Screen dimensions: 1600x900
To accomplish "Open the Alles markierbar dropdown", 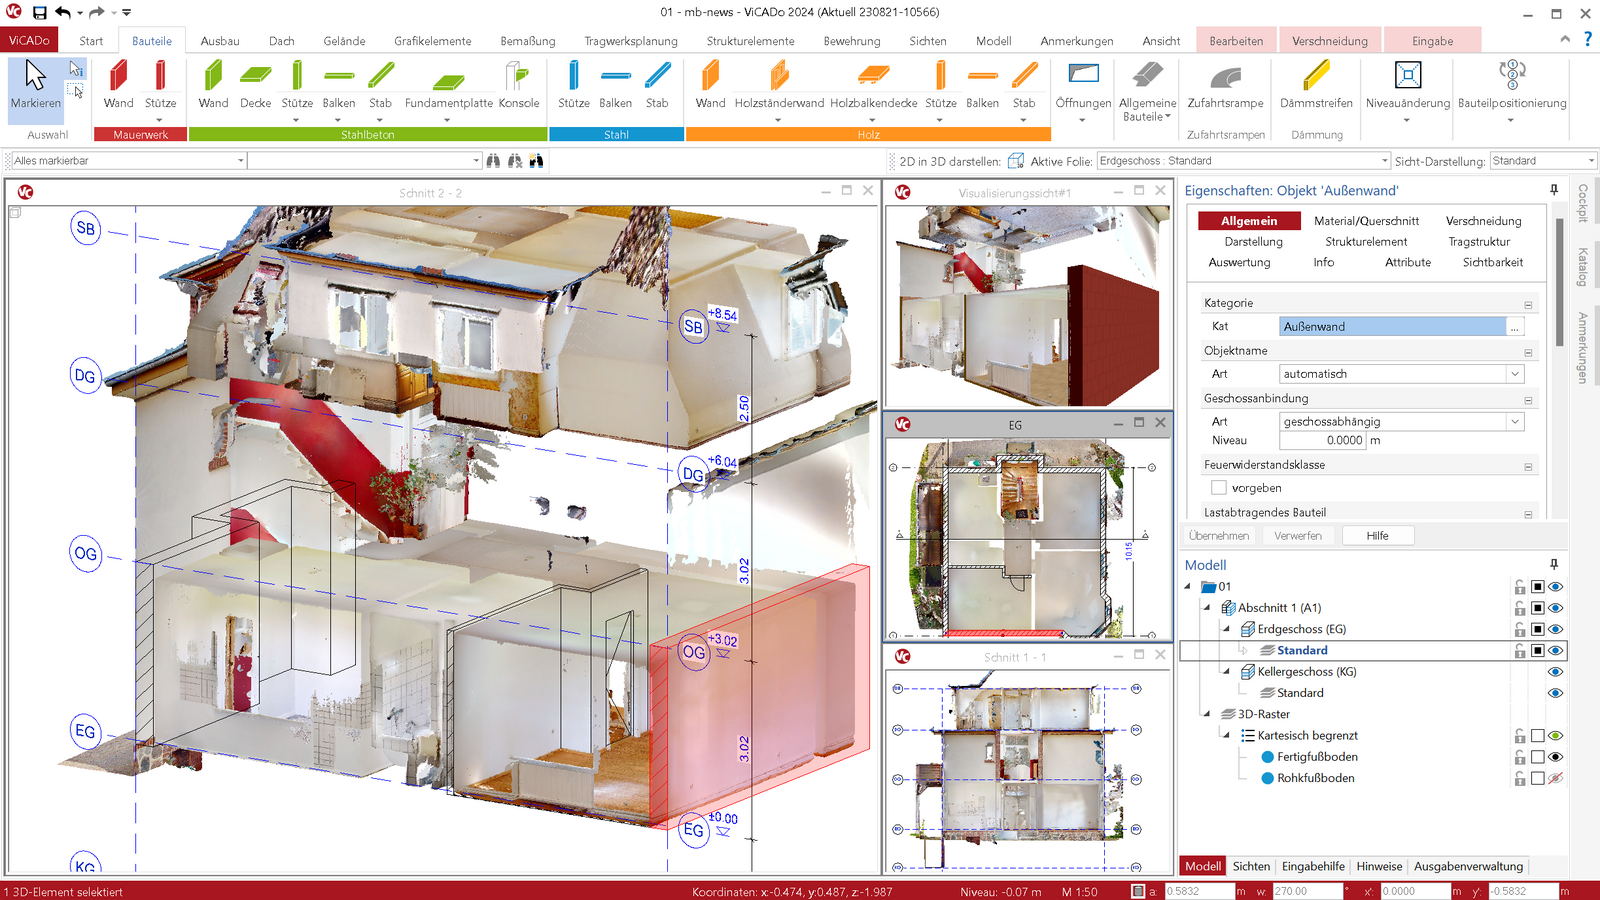I will [241, 161].
